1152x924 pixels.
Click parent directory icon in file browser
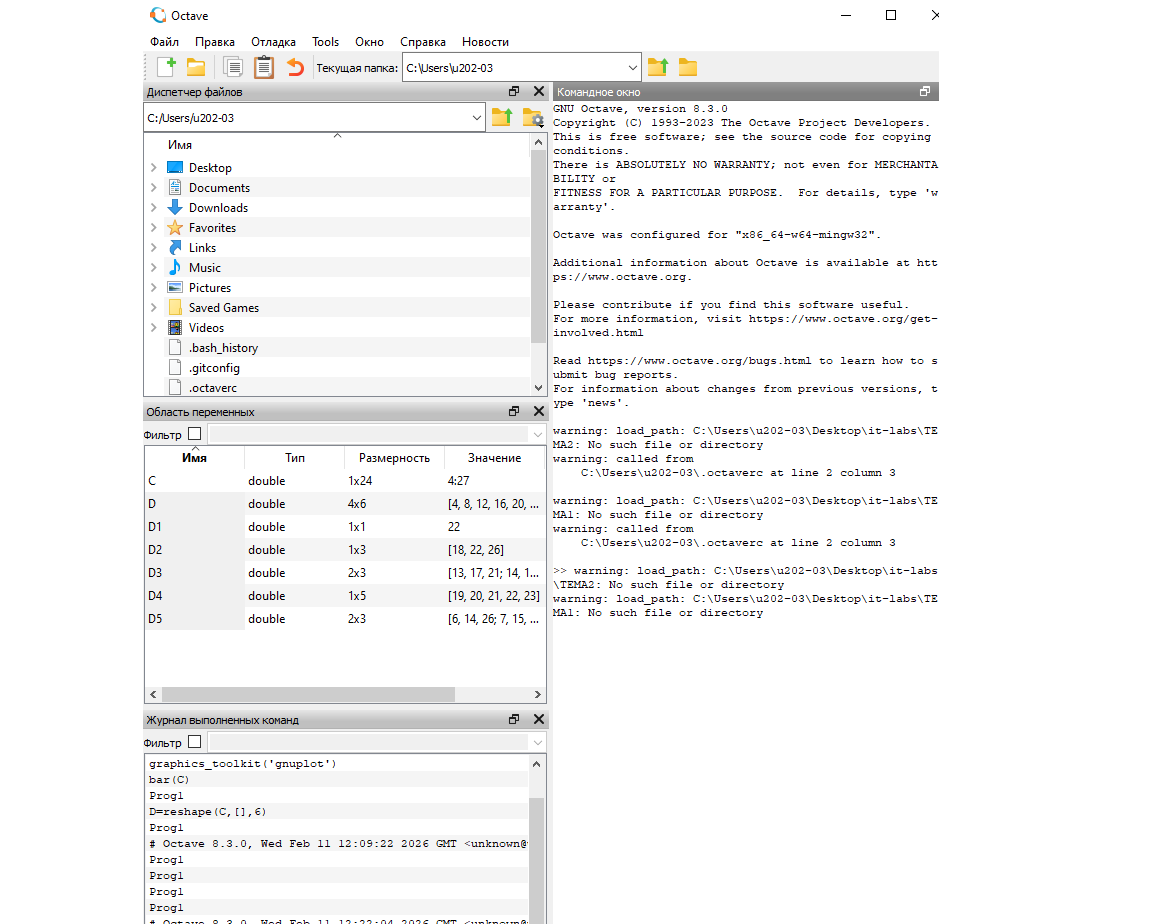tap(501, 118)
